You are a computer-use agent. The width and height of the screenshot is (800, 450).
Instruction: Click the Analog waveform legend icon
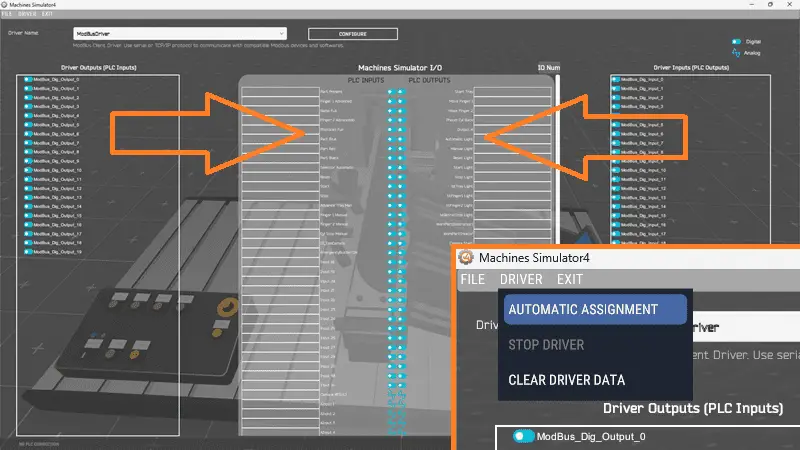pos(736,53)
